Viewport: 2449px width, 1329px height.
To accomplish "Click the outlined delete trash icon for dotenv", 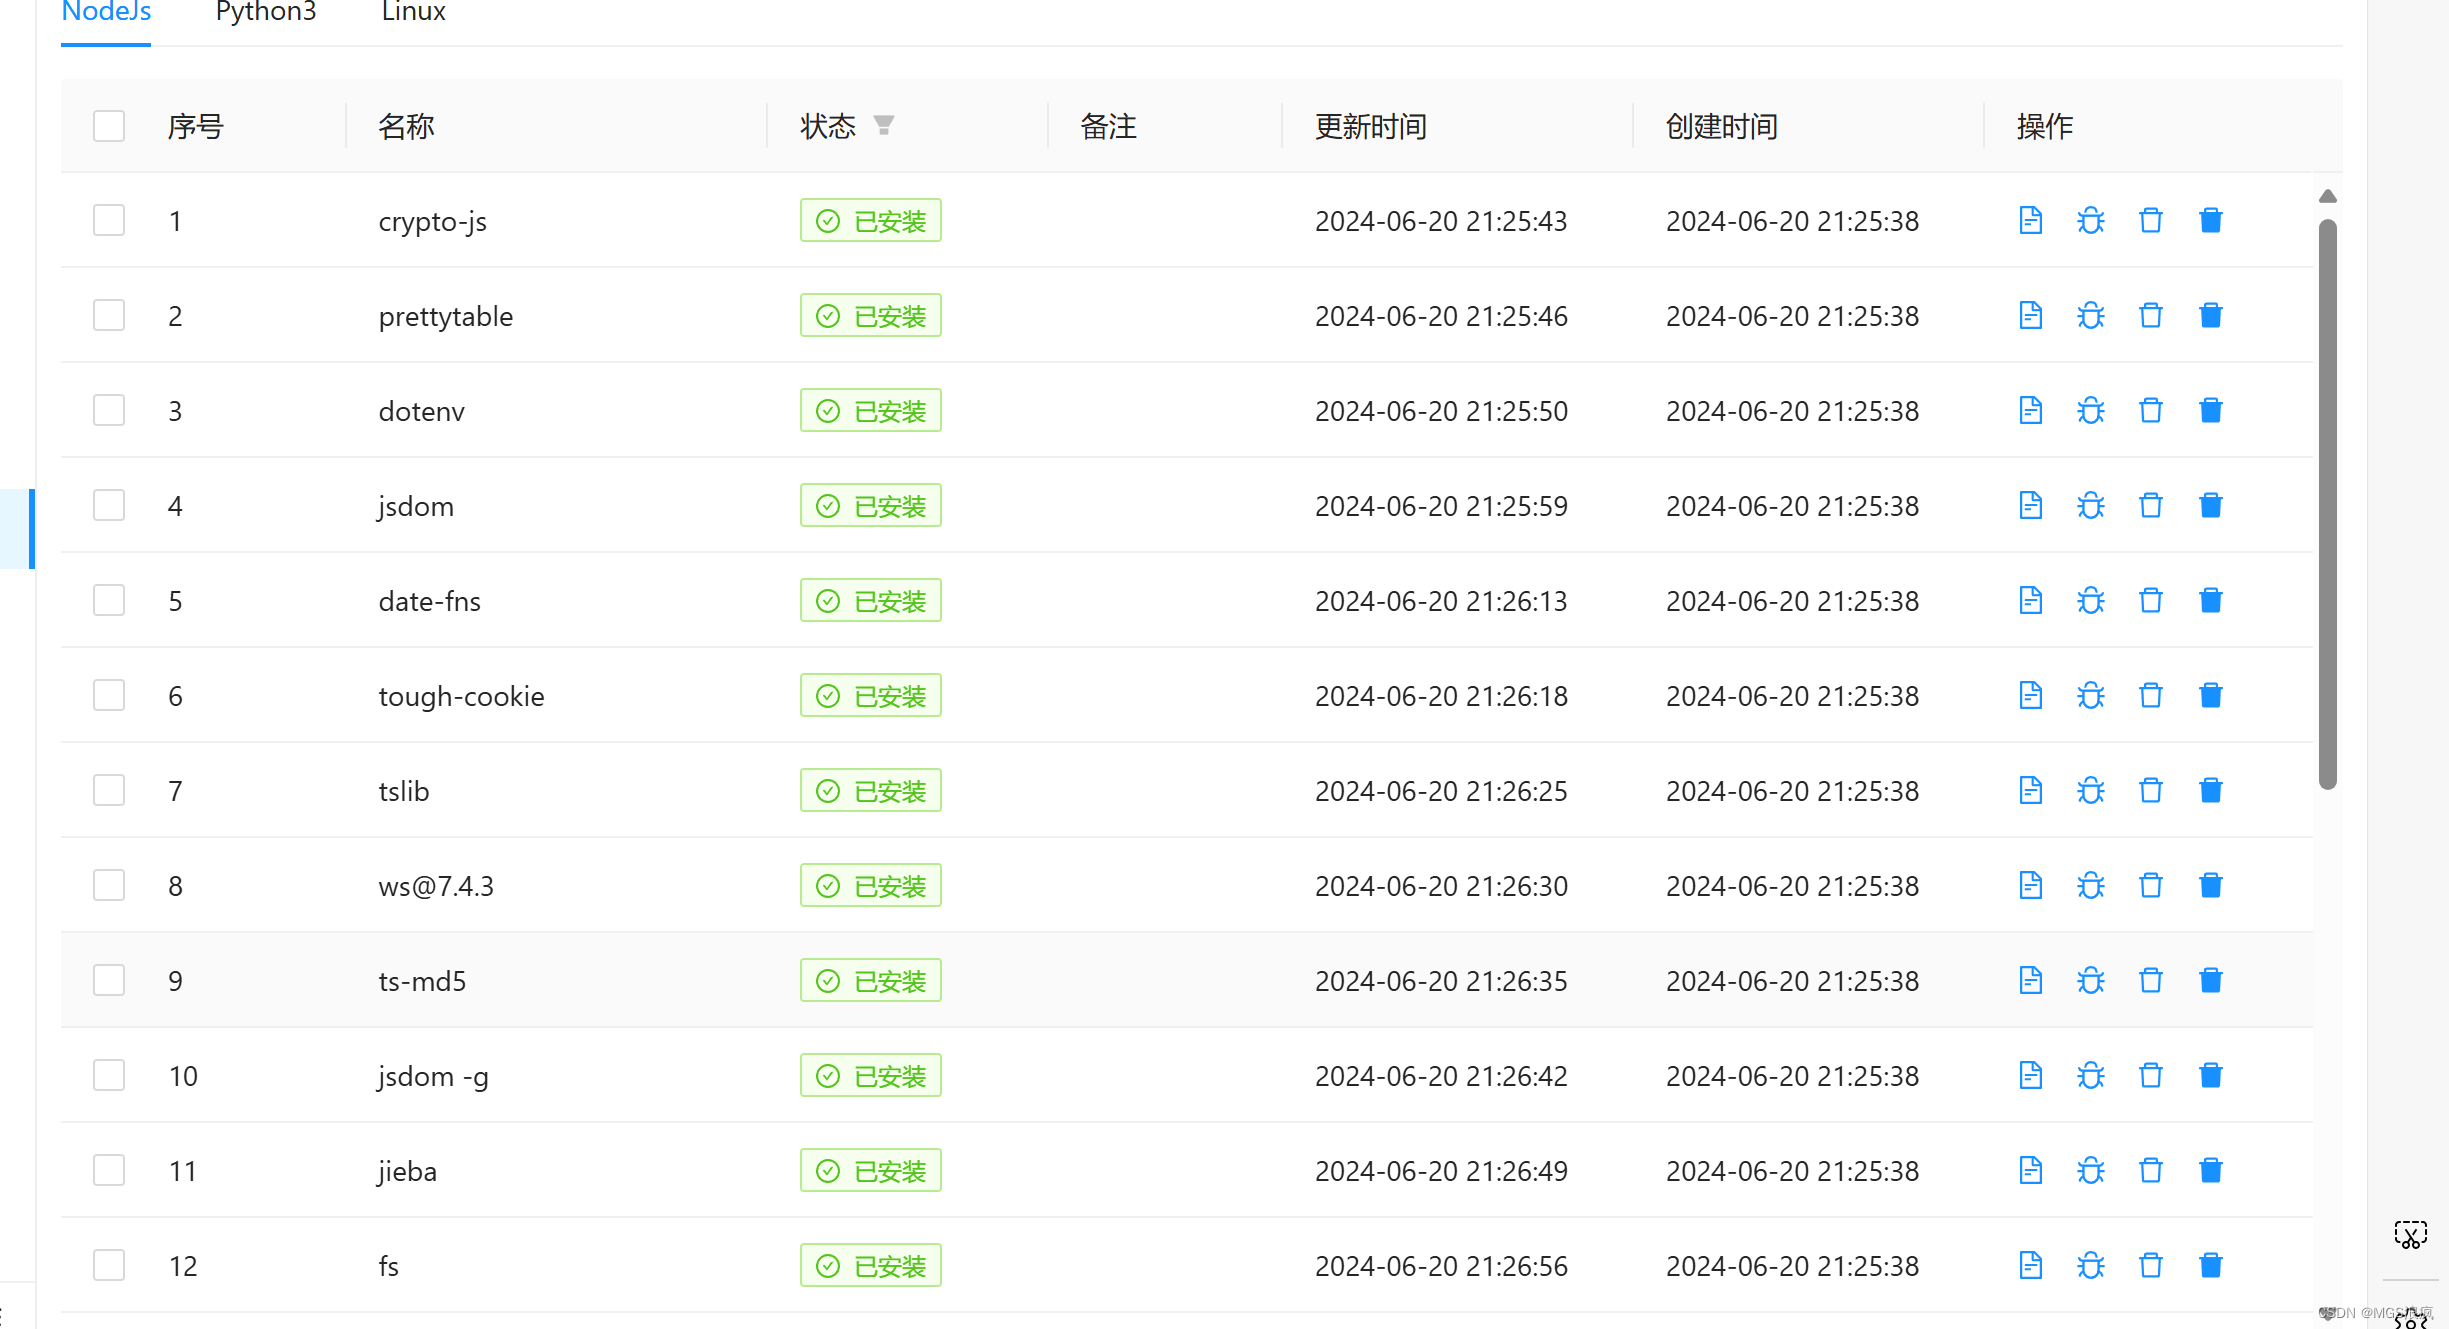I will click(x=2150, y=411).
